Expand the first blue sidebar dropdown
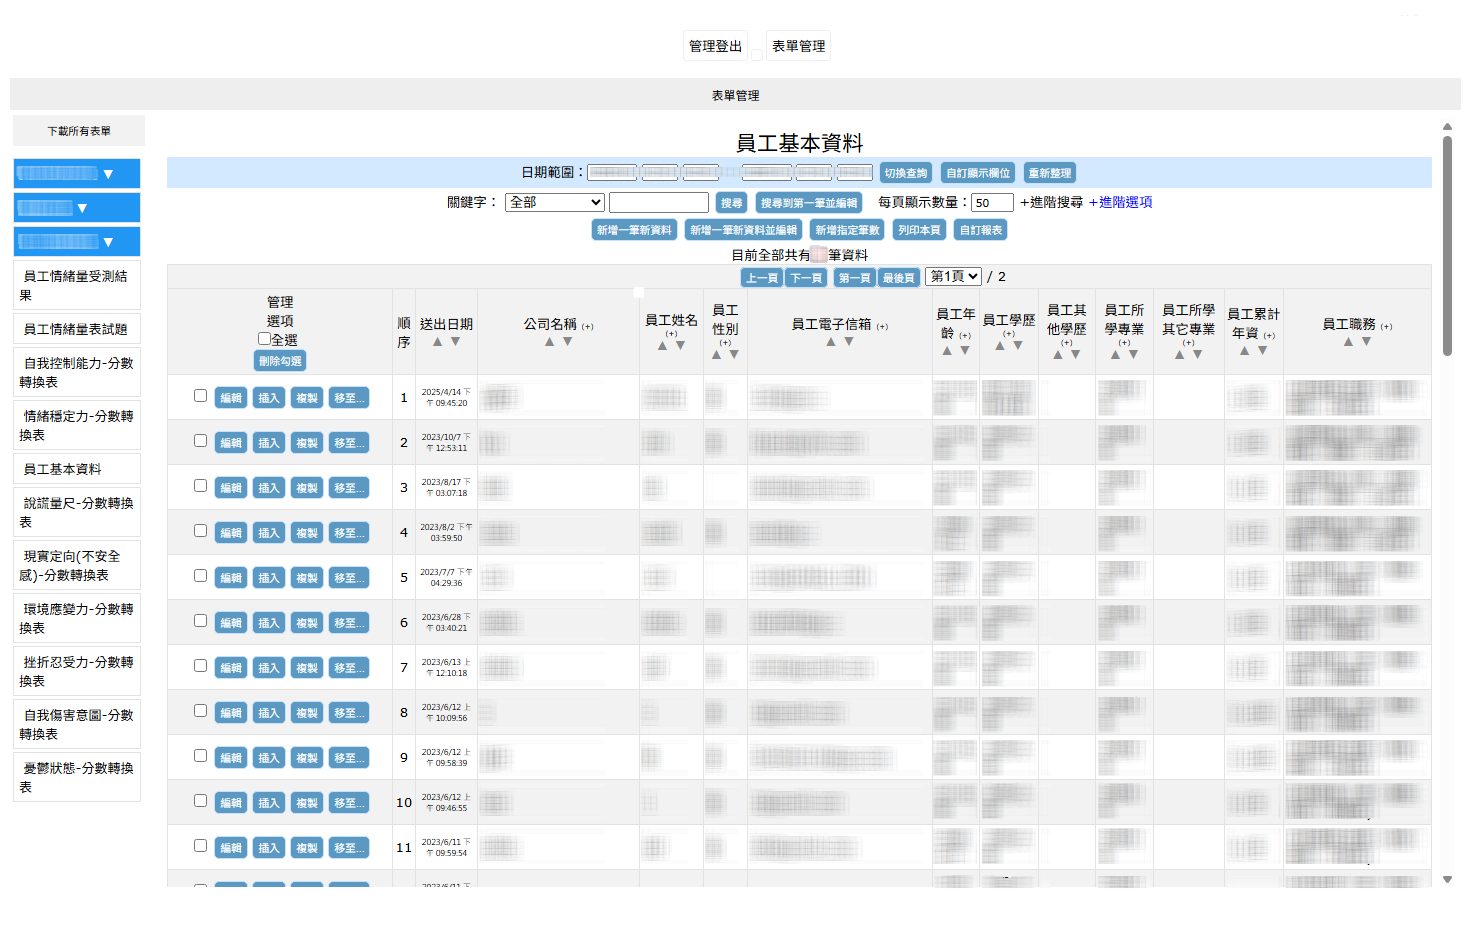Screen dimensions: 1471x937 coord(77,174)
